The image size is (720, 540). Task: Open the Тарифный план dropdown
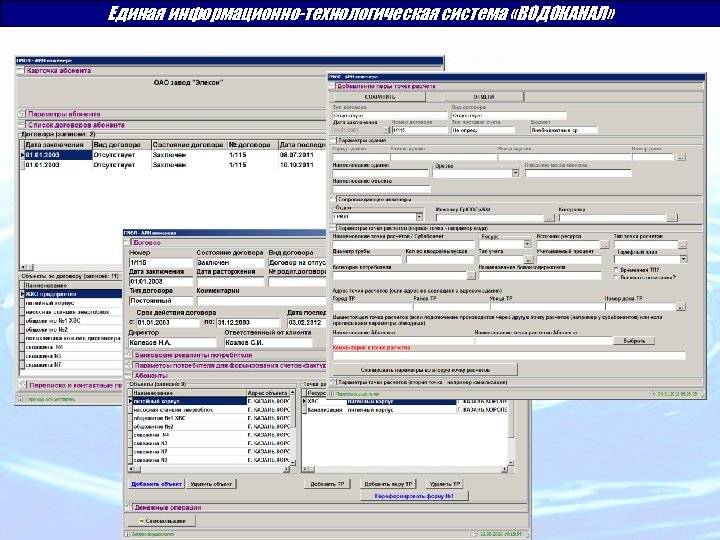(683, 259)
